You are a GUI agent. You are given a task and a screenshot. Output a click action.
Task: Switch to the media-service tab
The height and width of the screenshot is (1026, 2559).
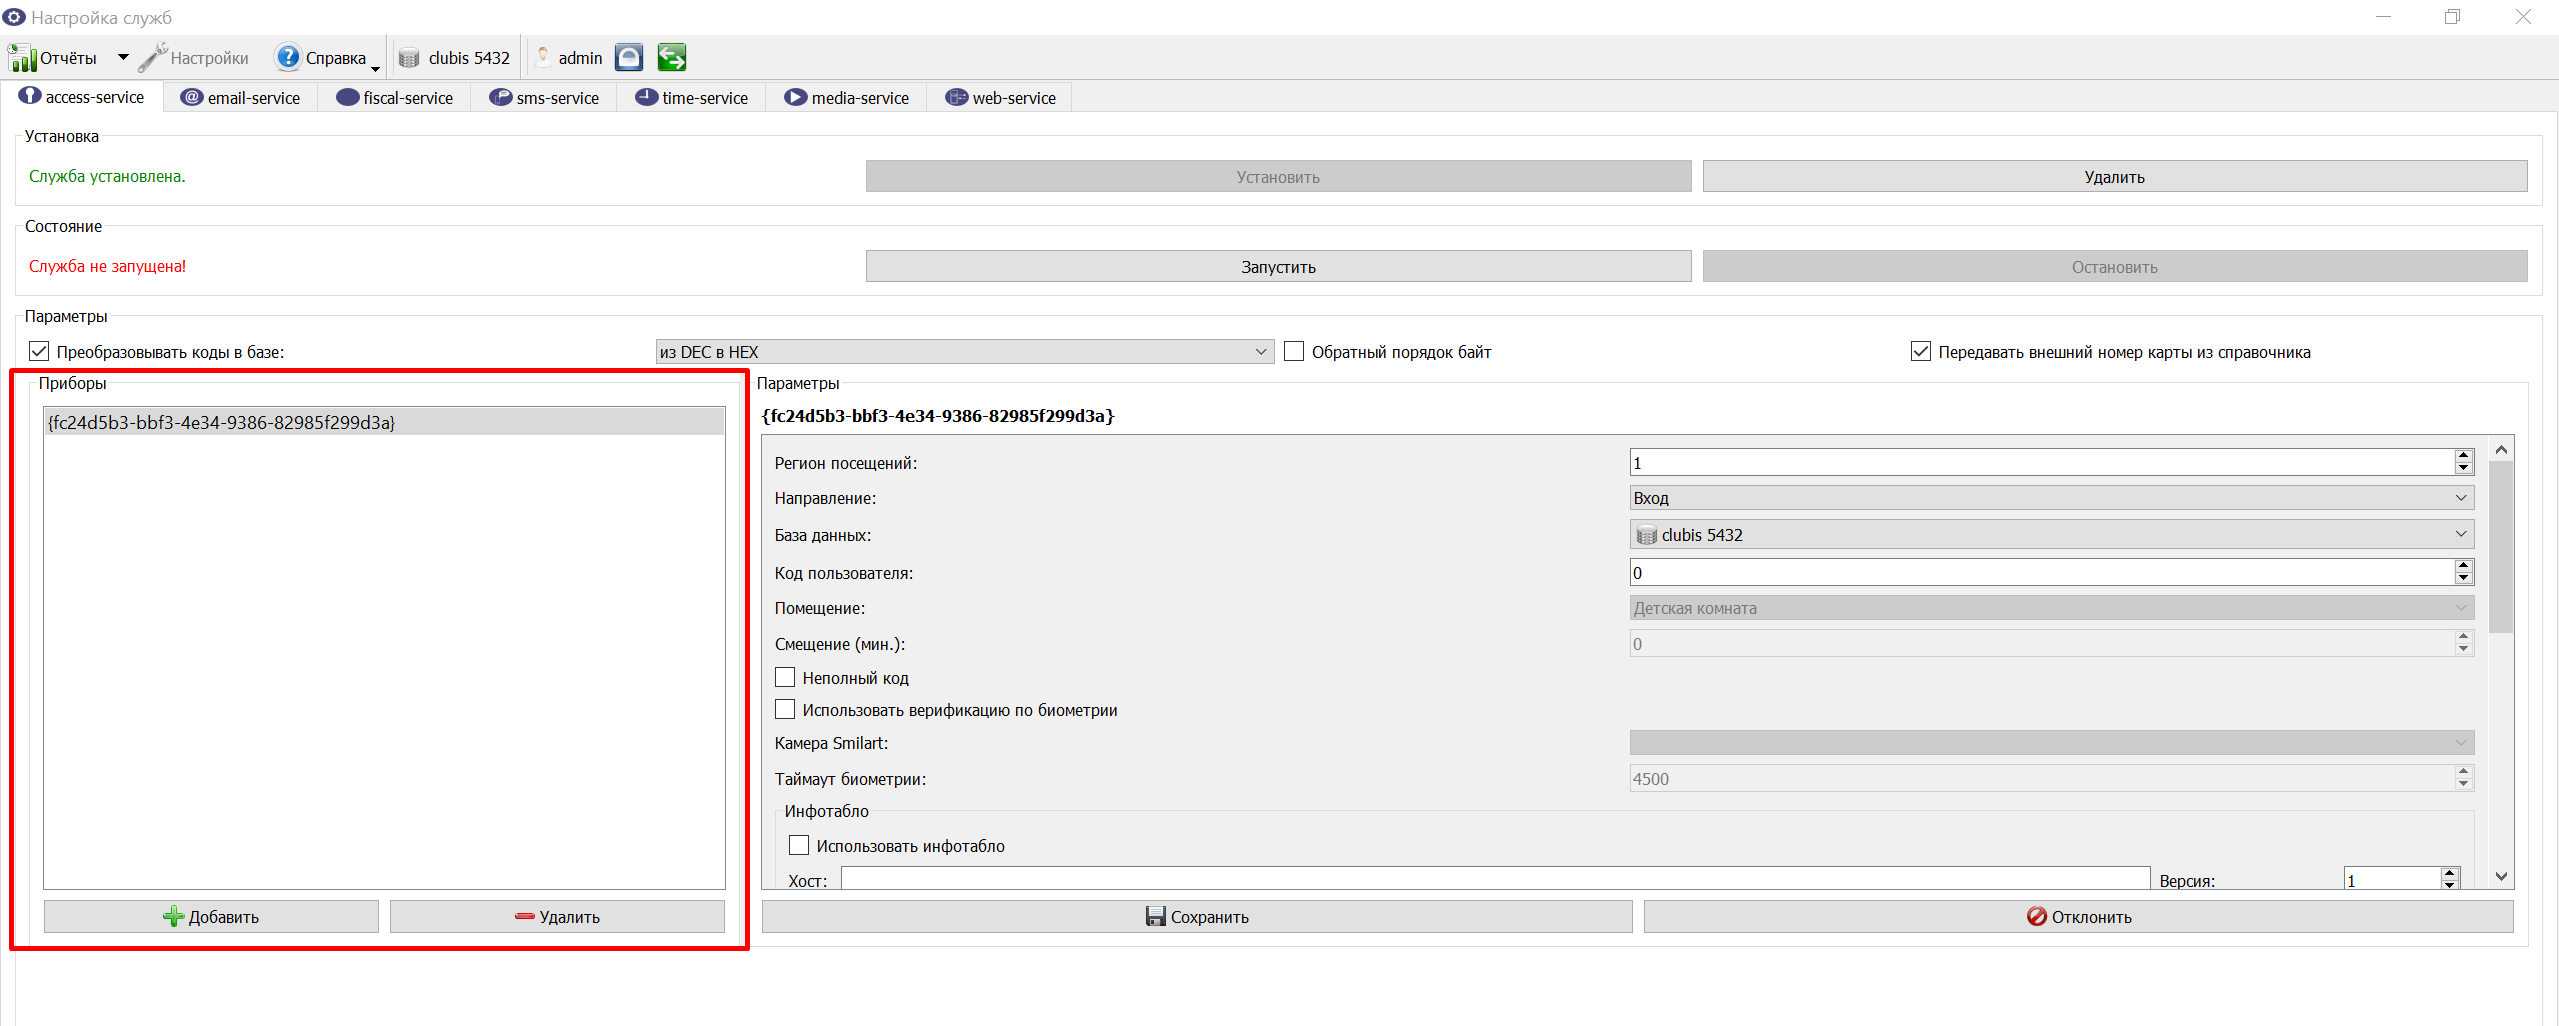point(847,98)
